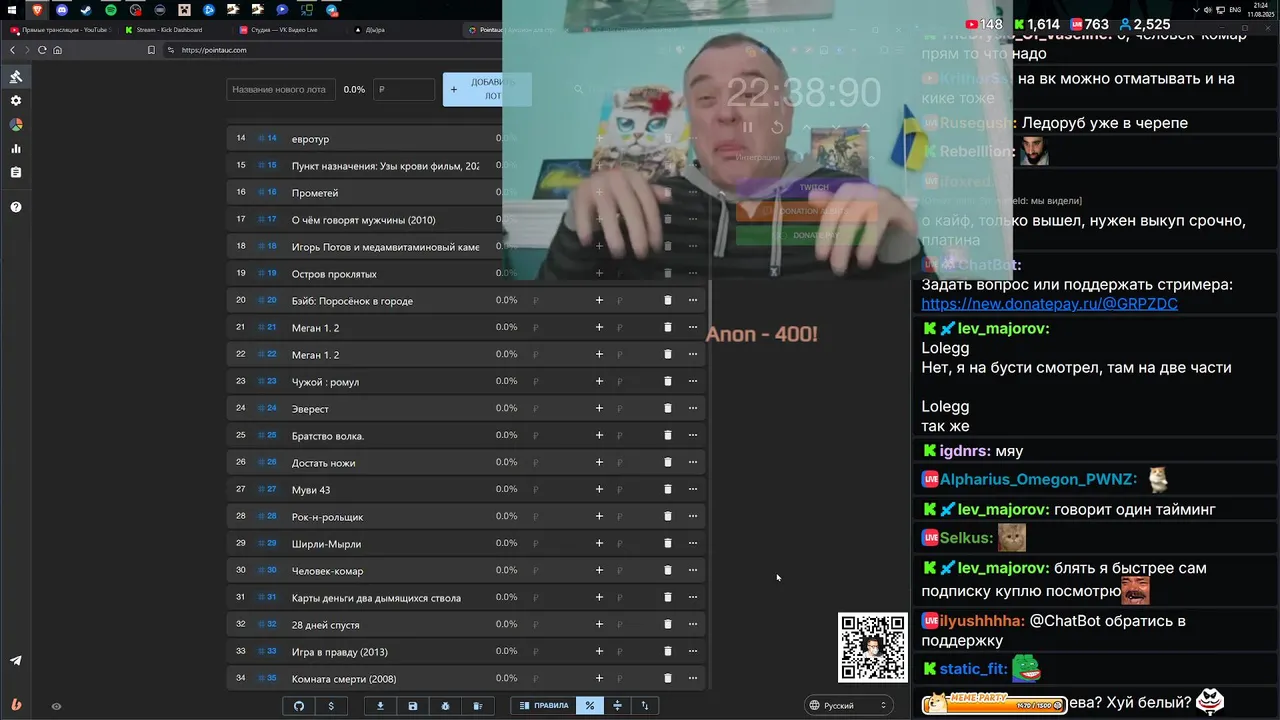Click the download/import lots icon
The height and width of the screenshot is (720, 1280).
click(x=380, y=706)
